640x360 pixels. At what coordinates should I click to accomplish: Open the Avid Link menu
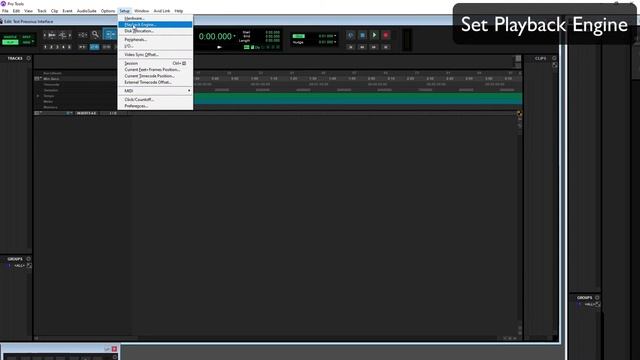tap(162, 11)
